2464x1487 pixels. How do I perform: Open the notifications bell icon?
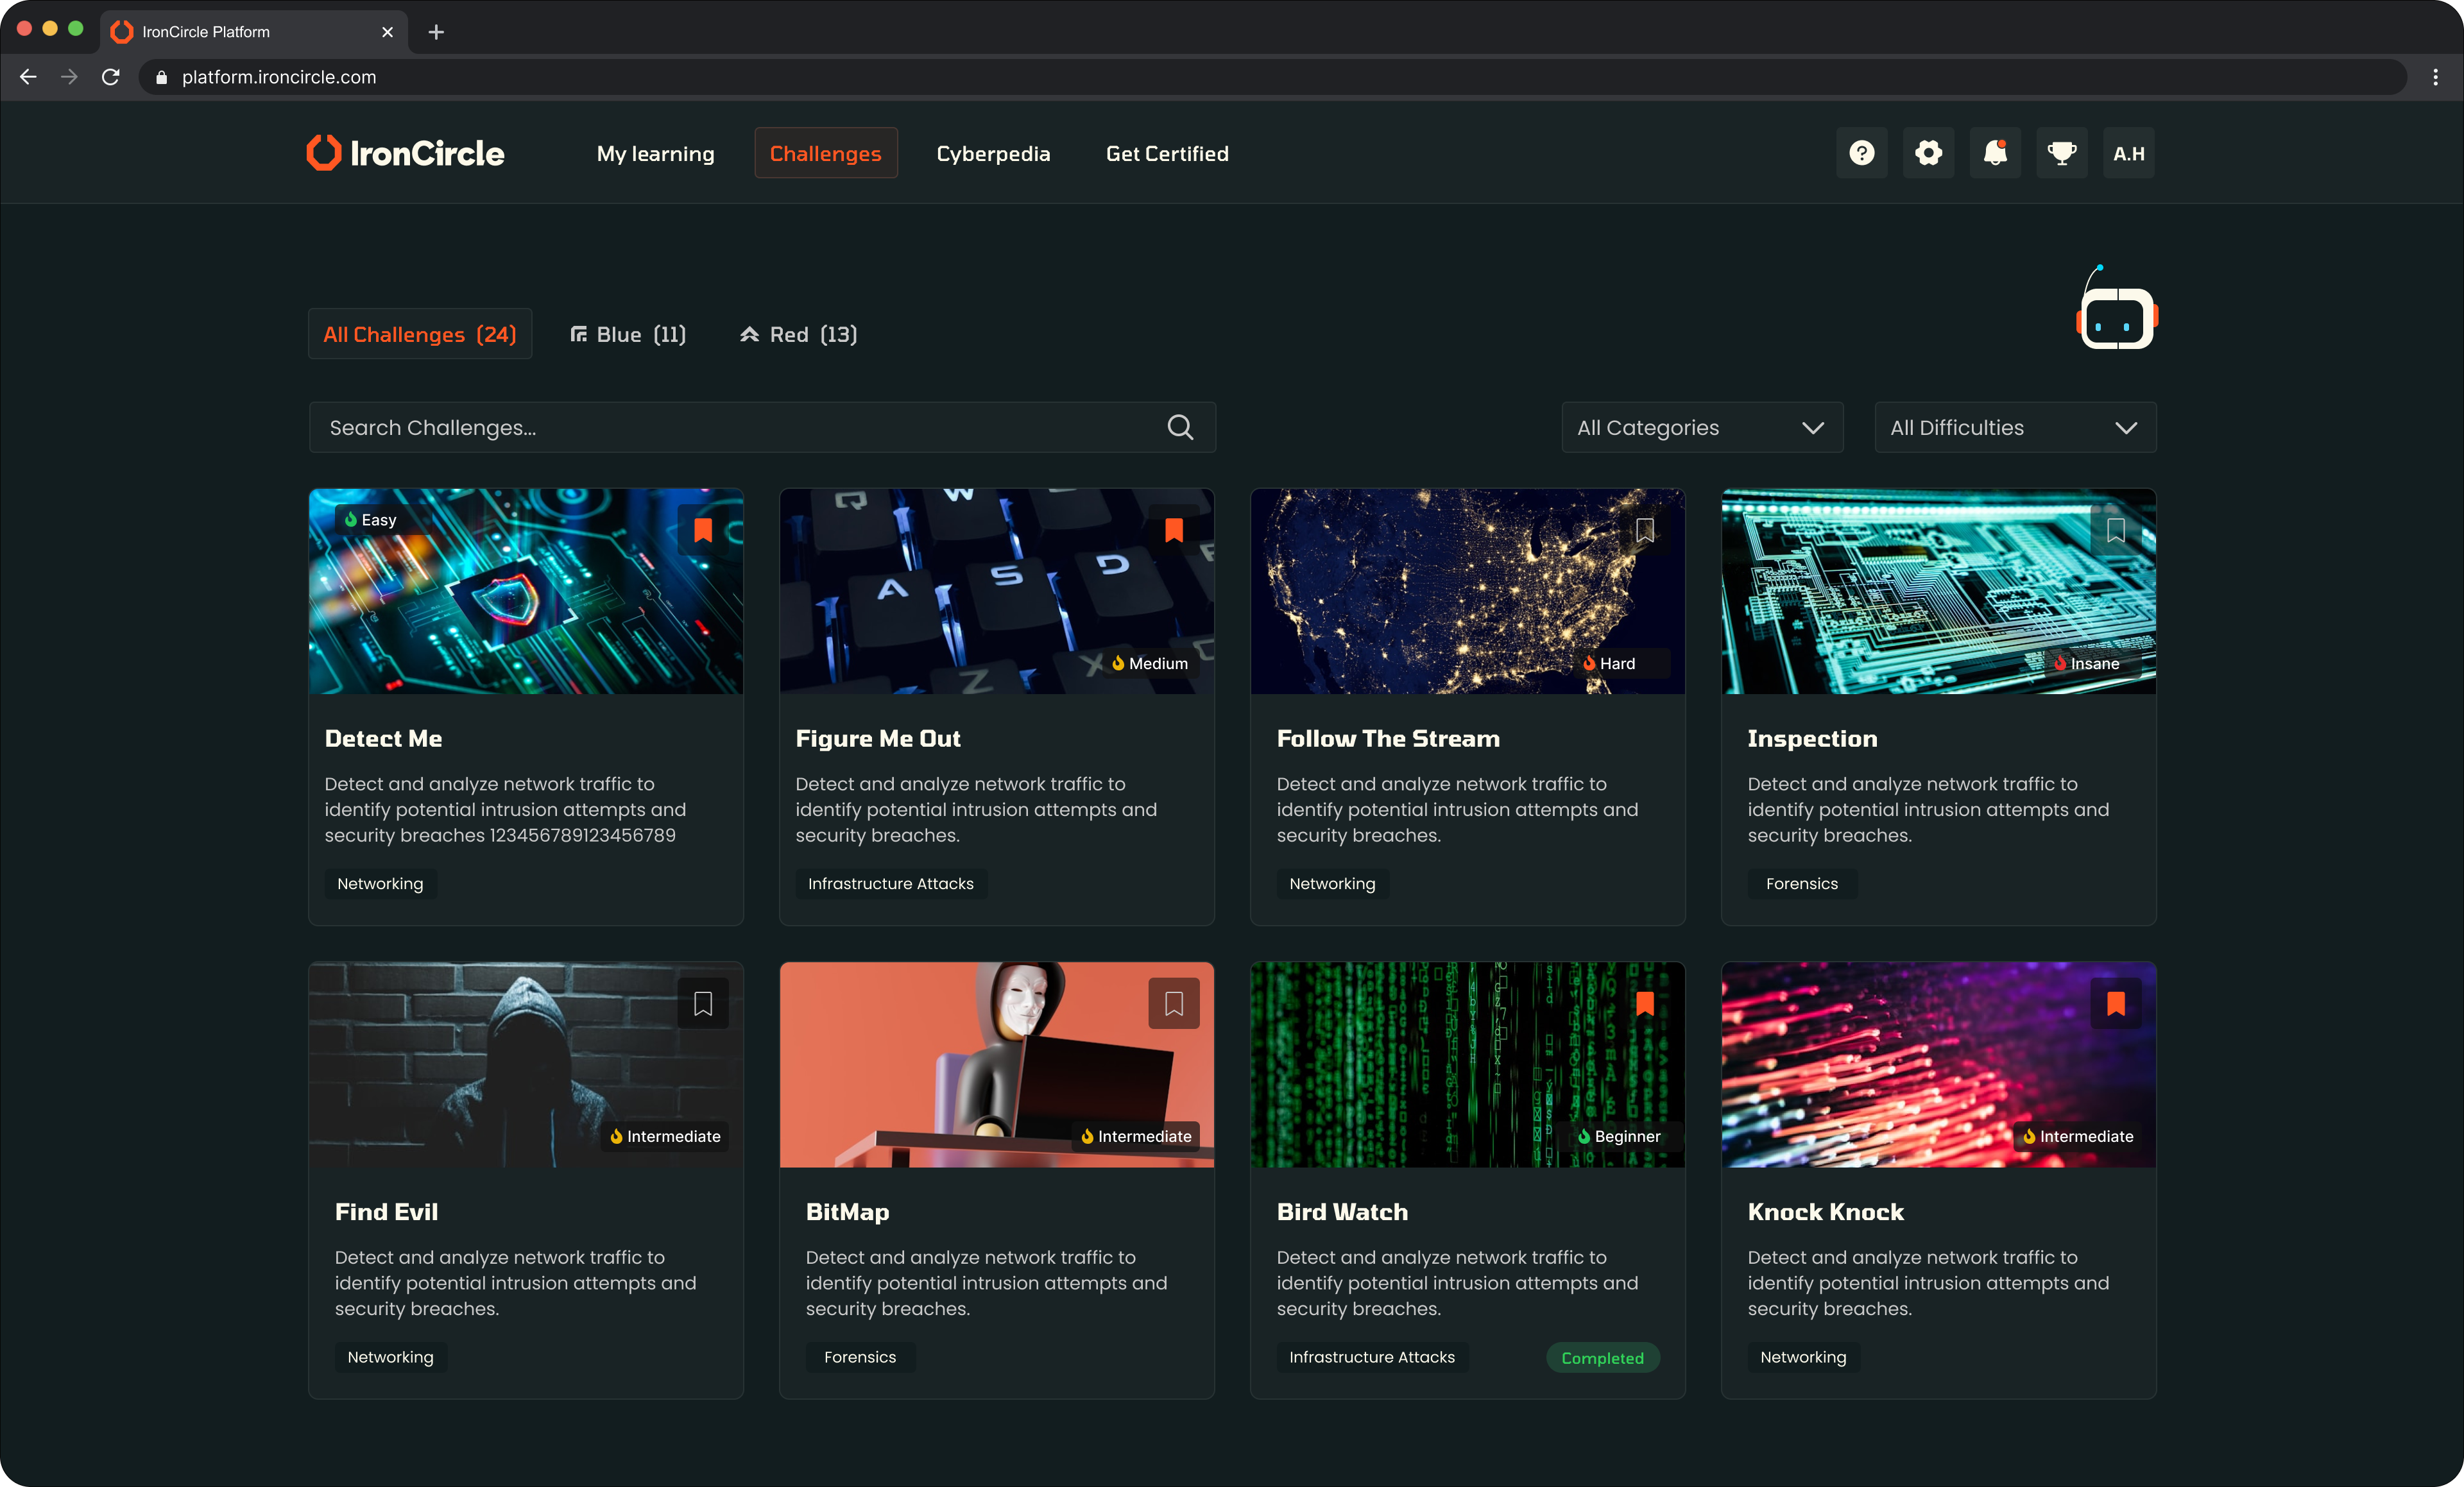1995,153
